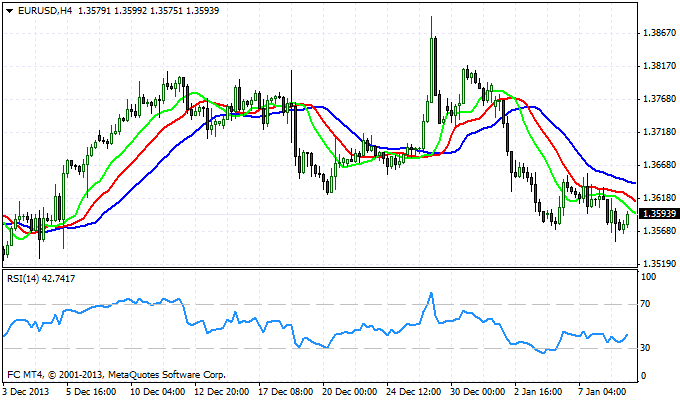Screen dimensions: 680x400
Task: Click the 24 Dec 12:00 time label
Action: [414, 392]
